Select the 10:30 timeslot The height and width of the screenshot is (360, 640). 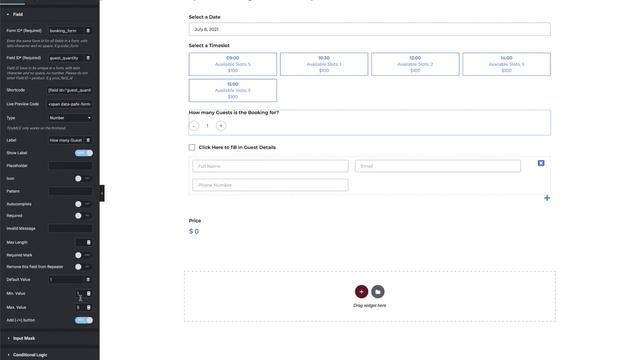pyautogui.click(x=324, y=64)
